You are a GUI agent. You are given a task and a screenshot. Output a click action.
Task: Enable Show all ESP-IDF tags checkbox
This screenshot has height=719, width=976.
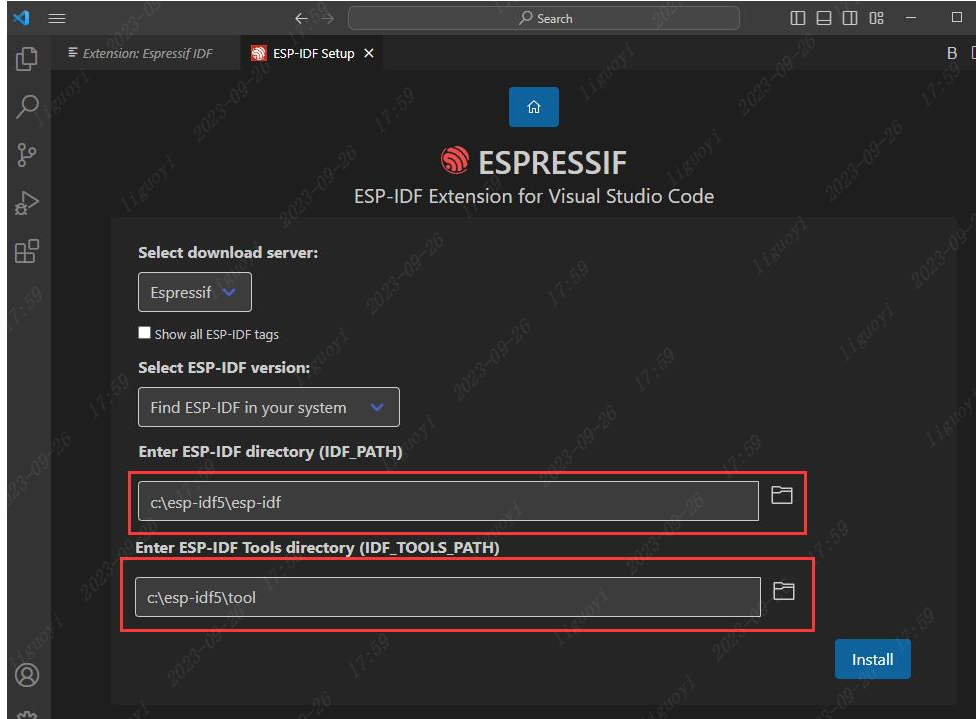click(144, 333)
